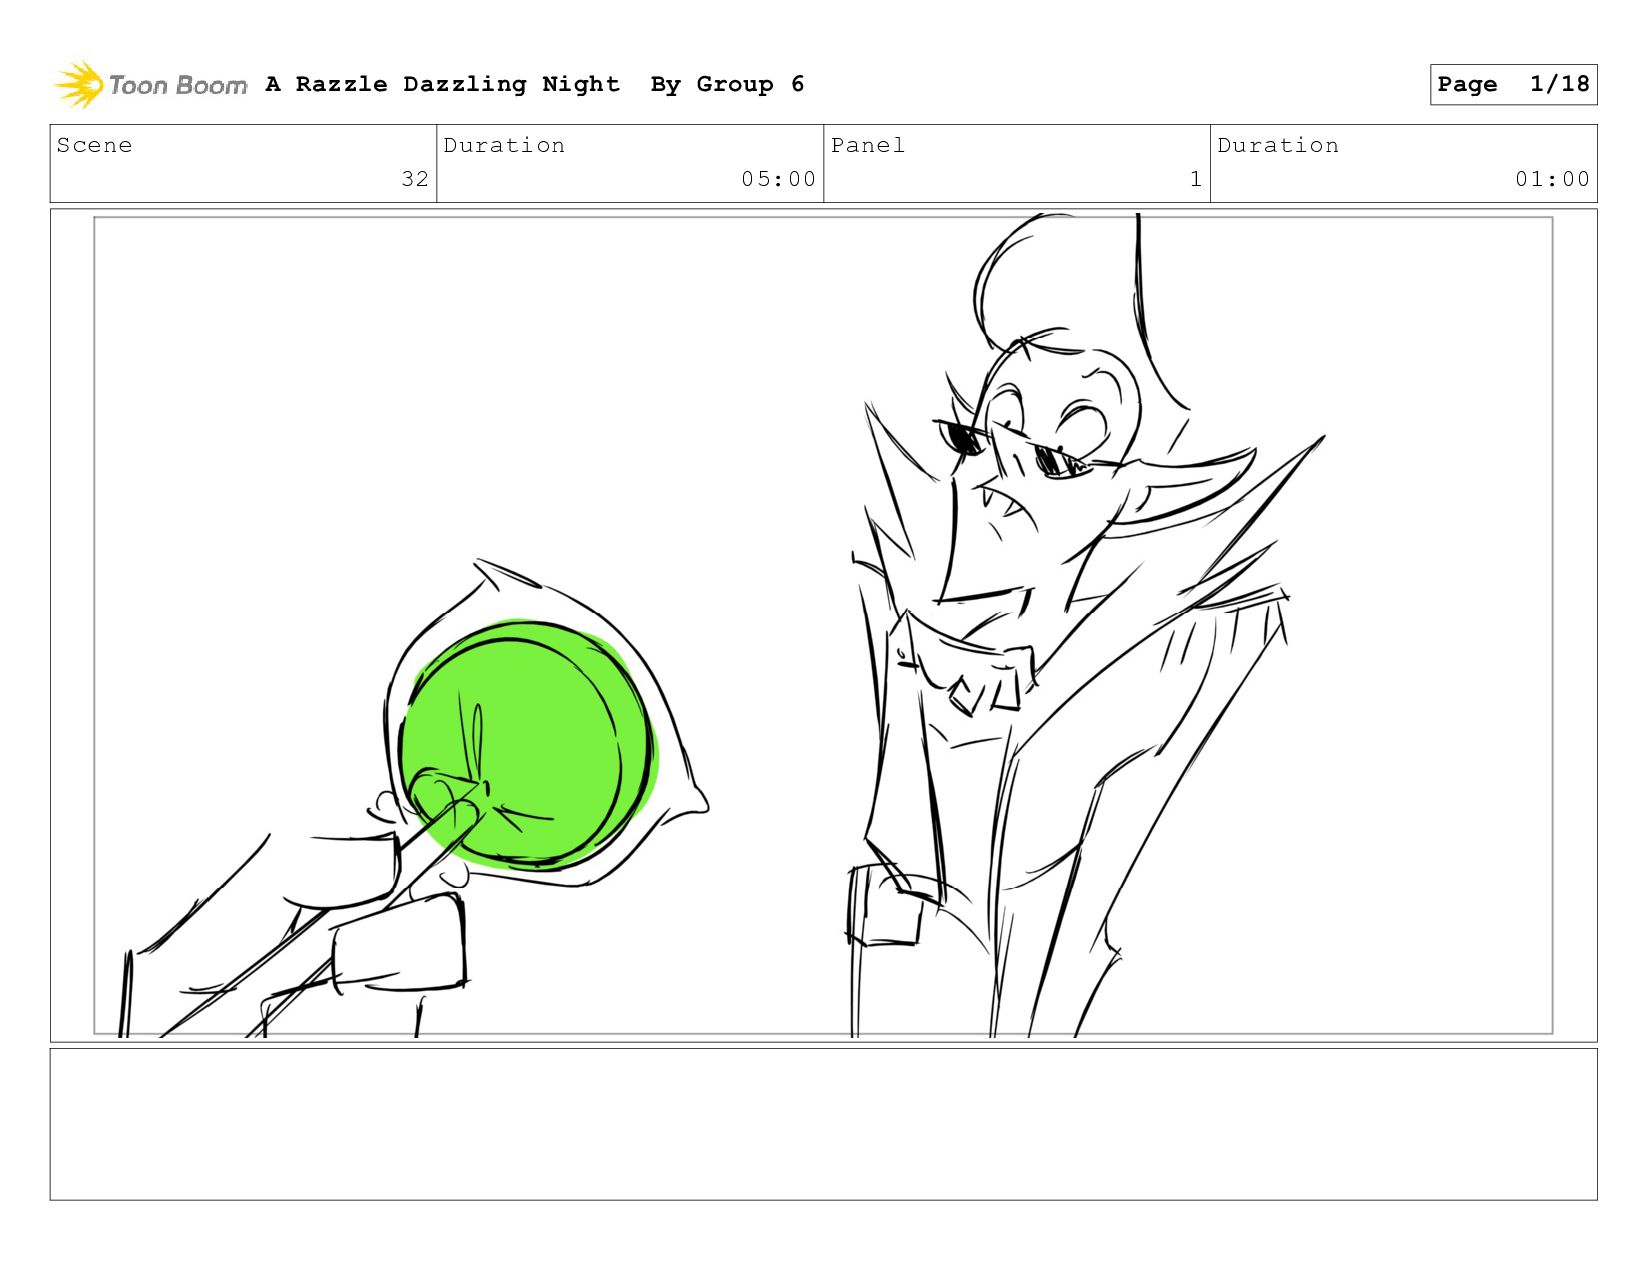Click the panel duration value '01:00'
The height and width of the screenshot is (1275, 1650).
tap(1552, 179)
